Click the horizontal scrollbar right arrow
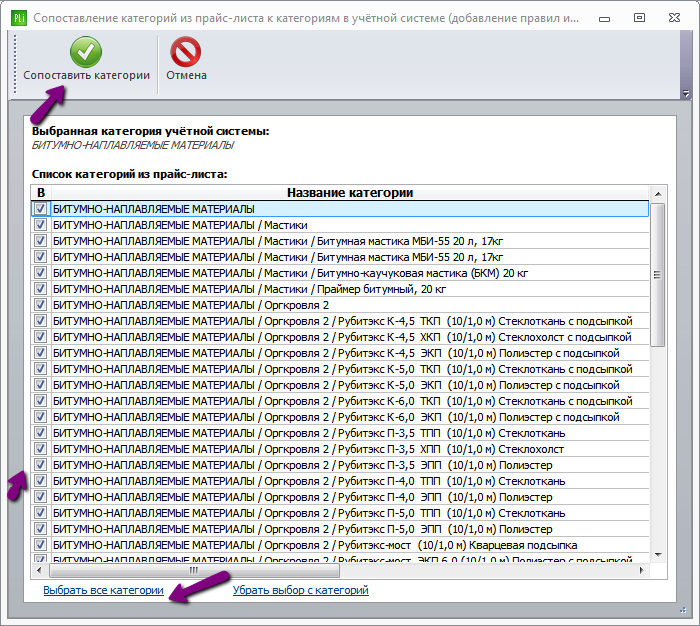This screenshot has height=626, width=700. tap(642, 570)
